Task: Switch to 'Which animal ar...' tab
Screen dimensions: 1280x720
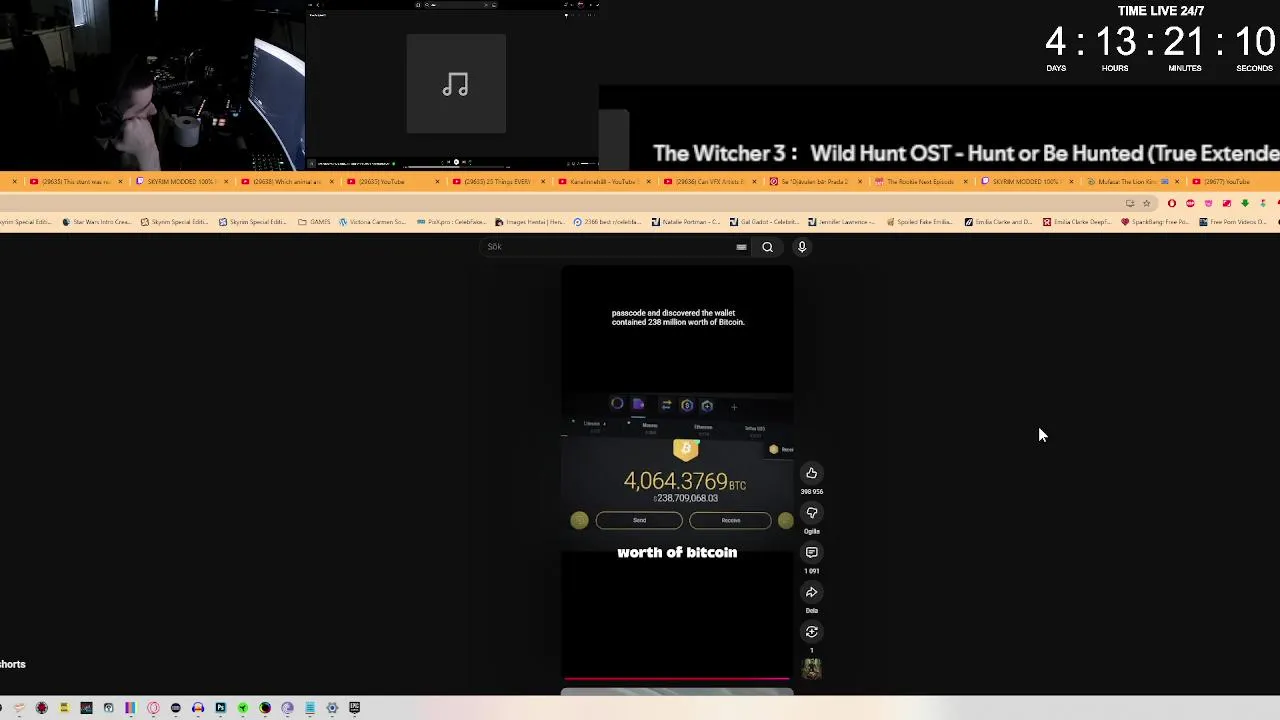Action: [x=288, y=181]
